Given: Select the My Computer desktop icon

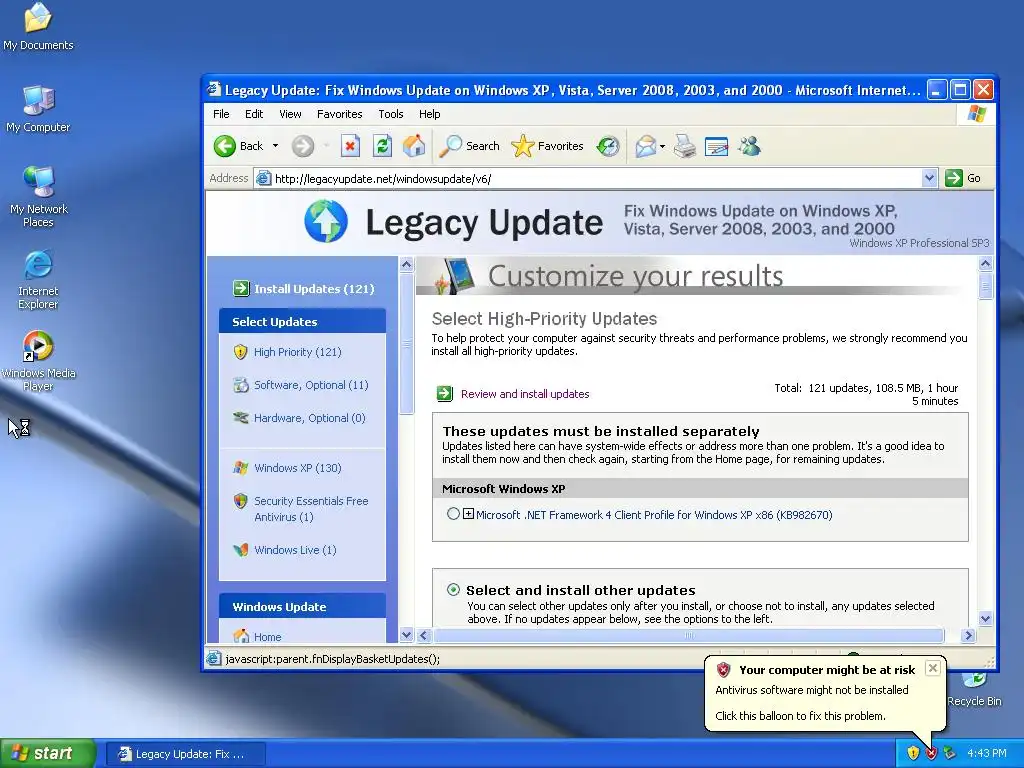Looking at the screenshot, I should [x=38, y=109].
